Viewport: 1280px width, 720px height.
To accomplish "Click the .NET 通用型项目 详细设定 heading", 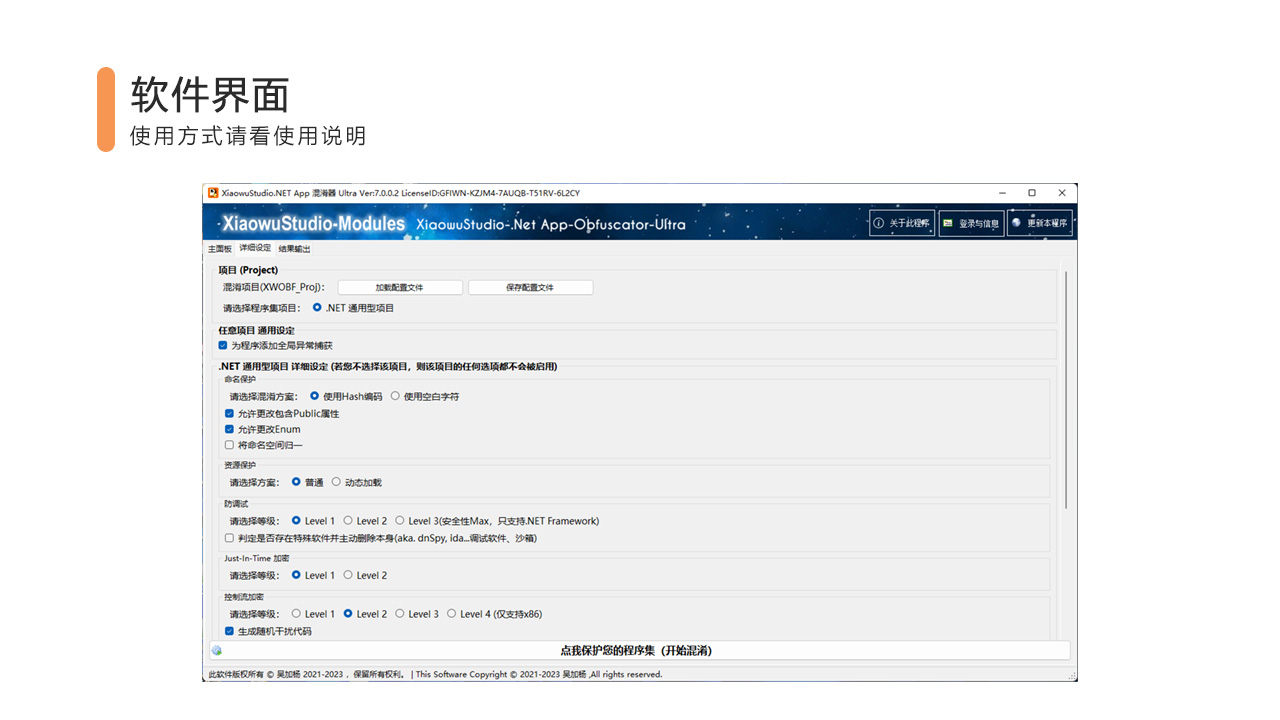I will (x=388, y=366).
